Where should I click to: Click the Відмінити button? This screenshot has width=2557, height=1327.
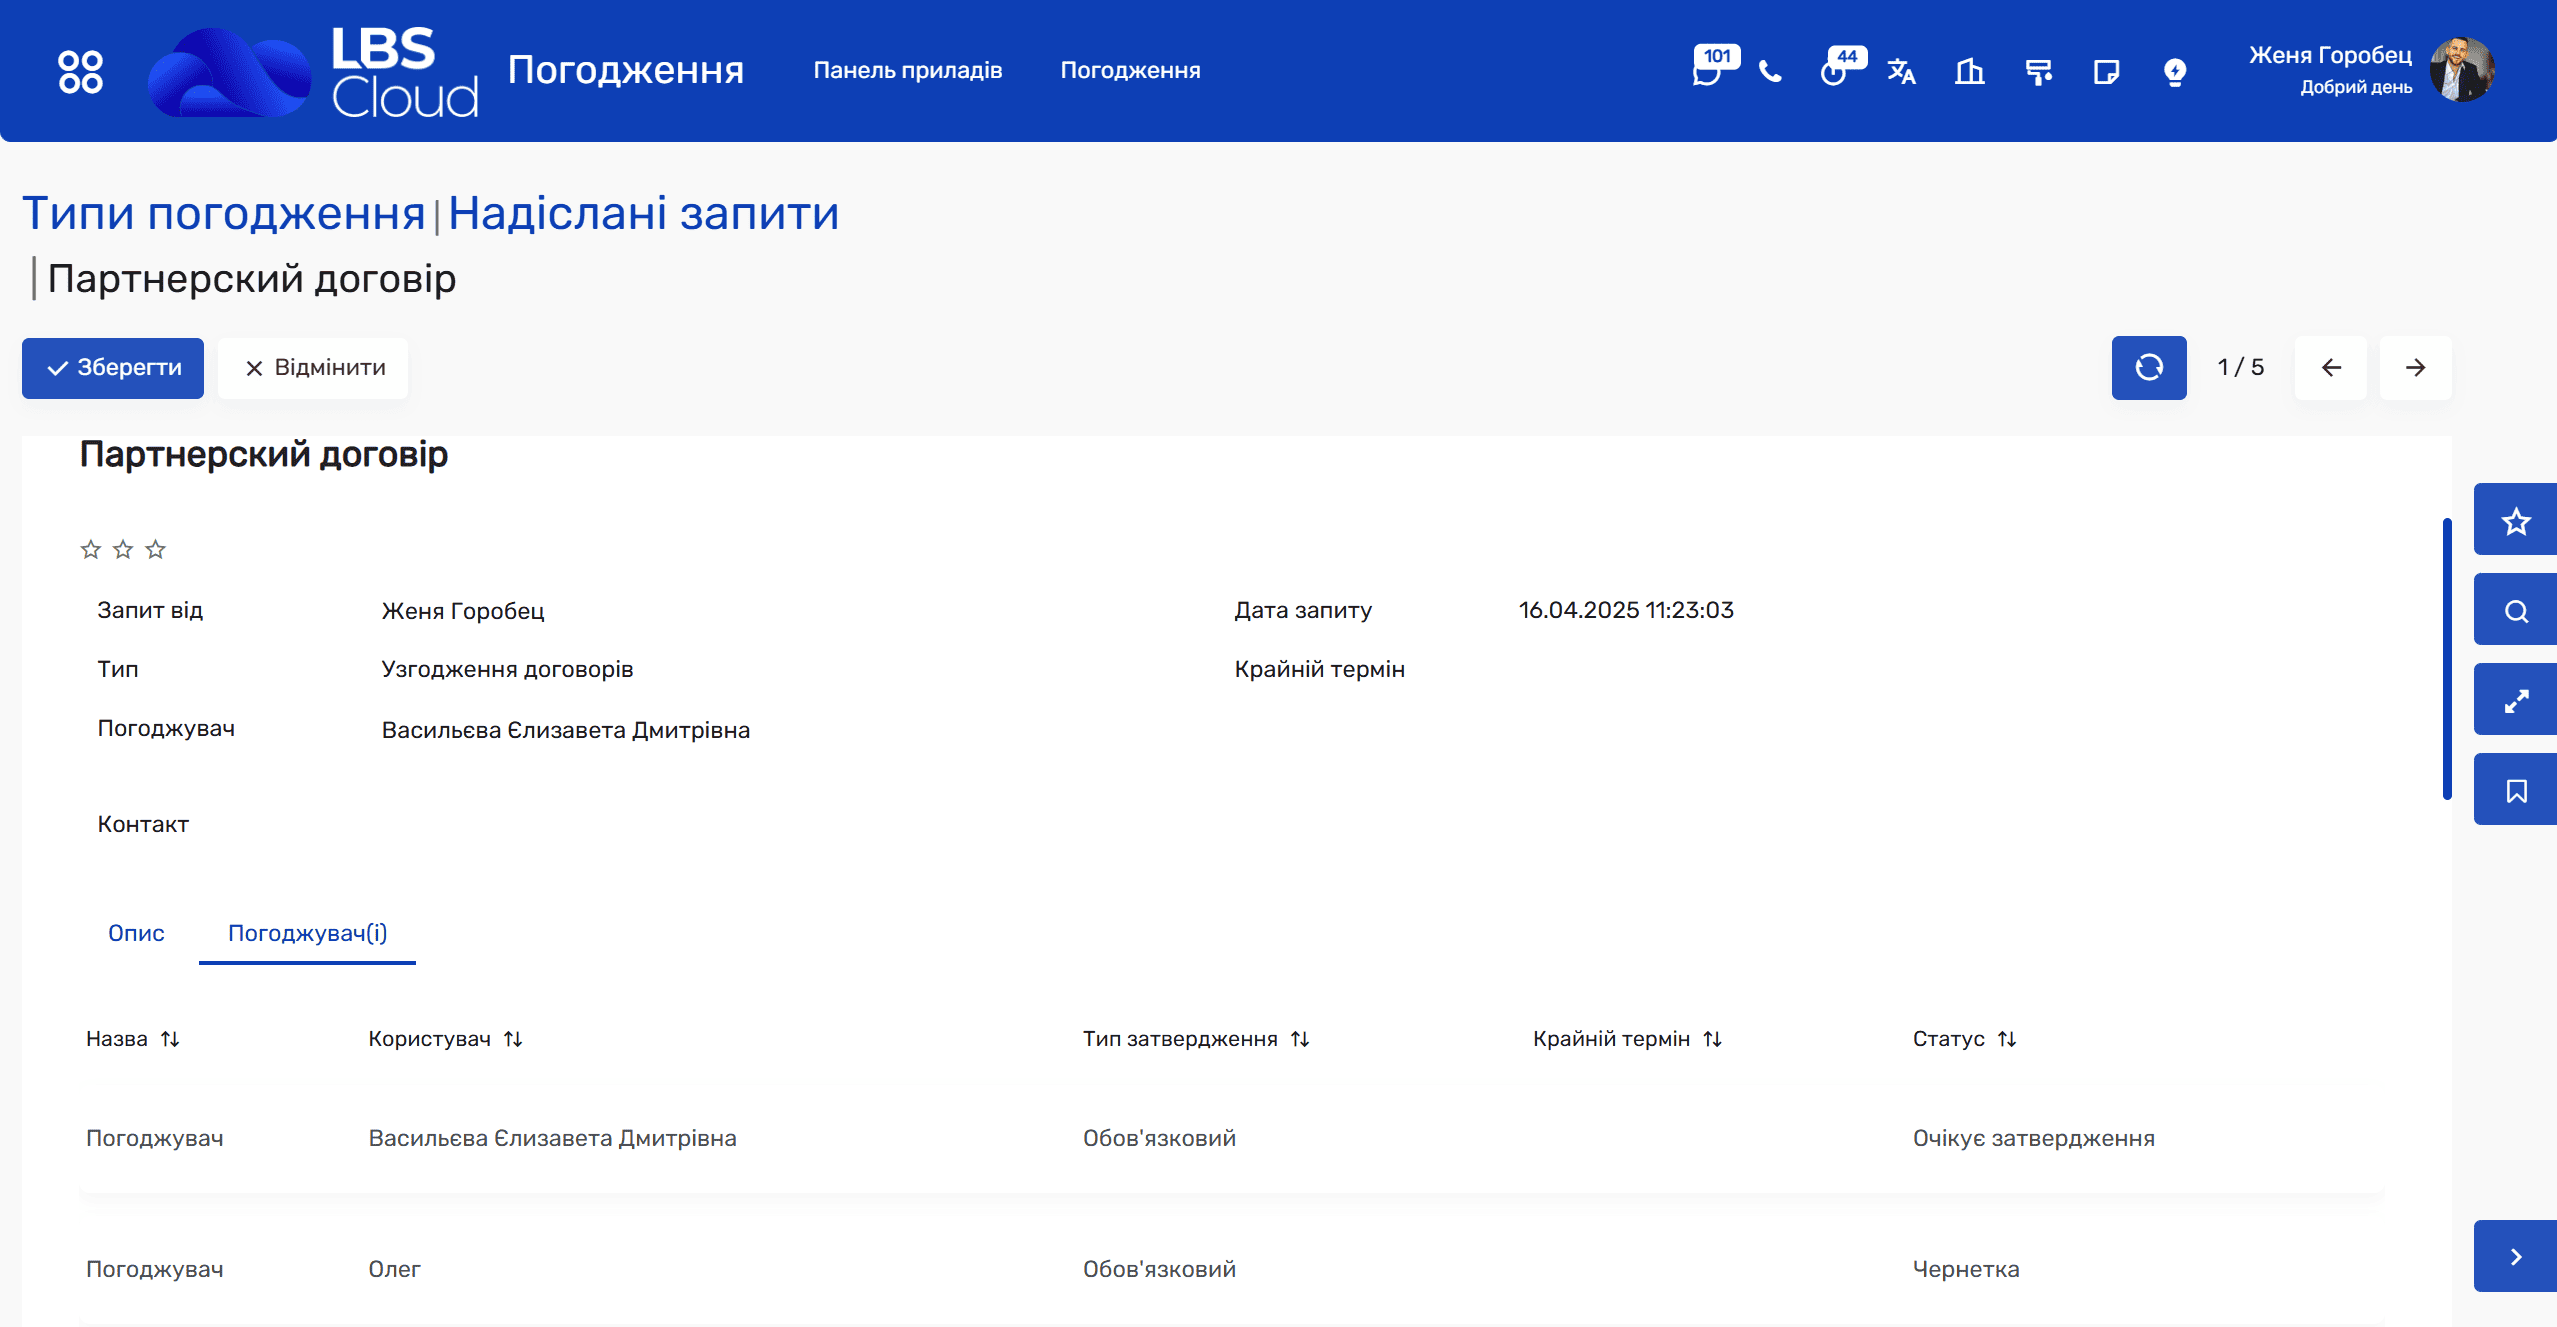pos(313,368)
